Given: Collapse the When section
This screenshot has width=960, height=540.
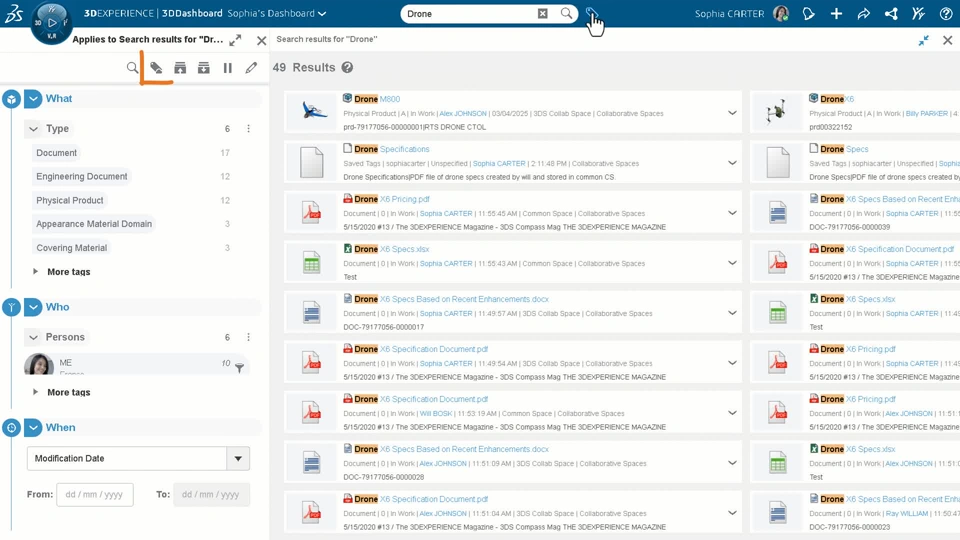Looking at the screenshot, I should pyautogui.click(x=33, y=427).
